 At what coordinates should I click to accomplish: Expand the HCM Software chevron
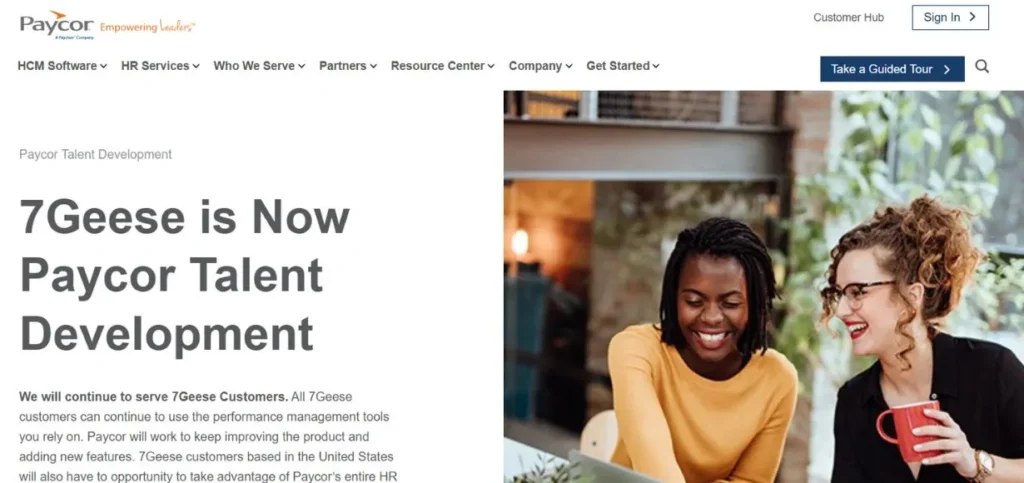103,67
